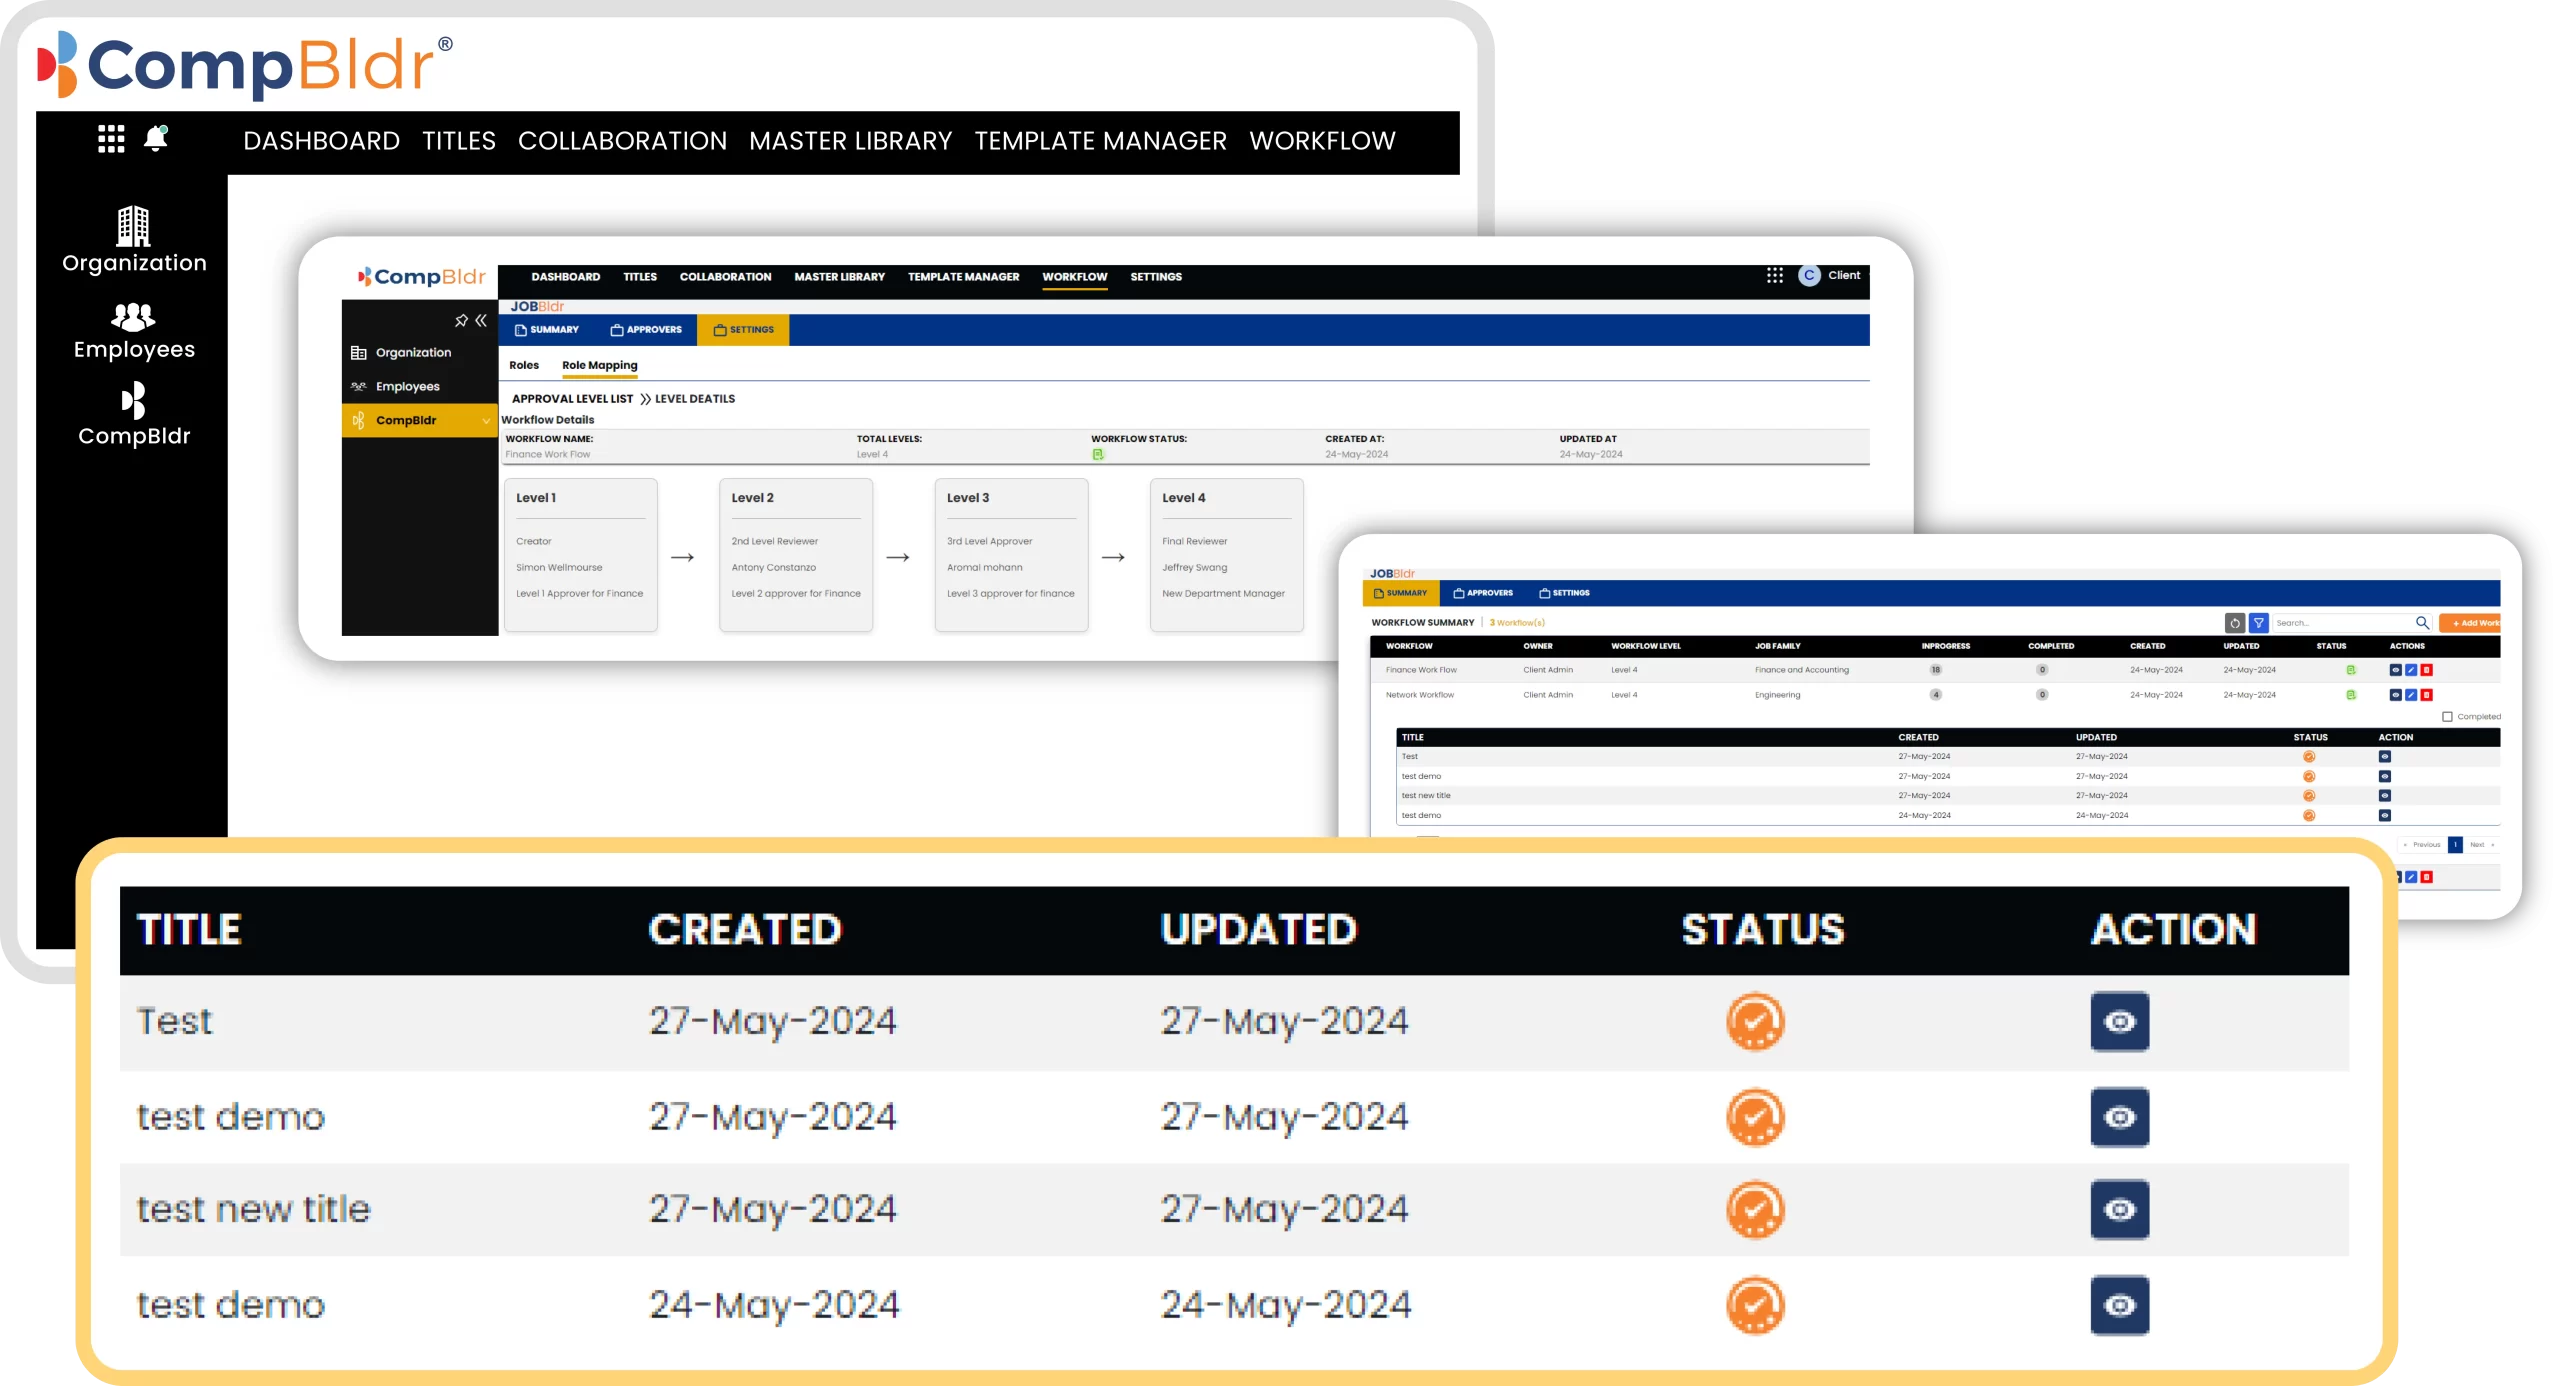2560x1386 pixels.
Task: Open SETTINGS in the Role Mapping window's menu
Action: tap(1156, 277)
